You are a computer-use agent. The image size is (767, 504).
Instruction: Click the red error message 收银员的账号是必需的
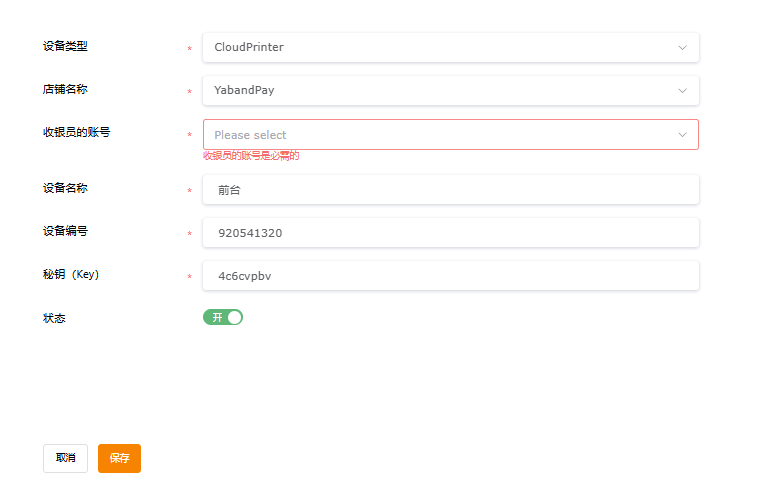(x=251, y=156)
